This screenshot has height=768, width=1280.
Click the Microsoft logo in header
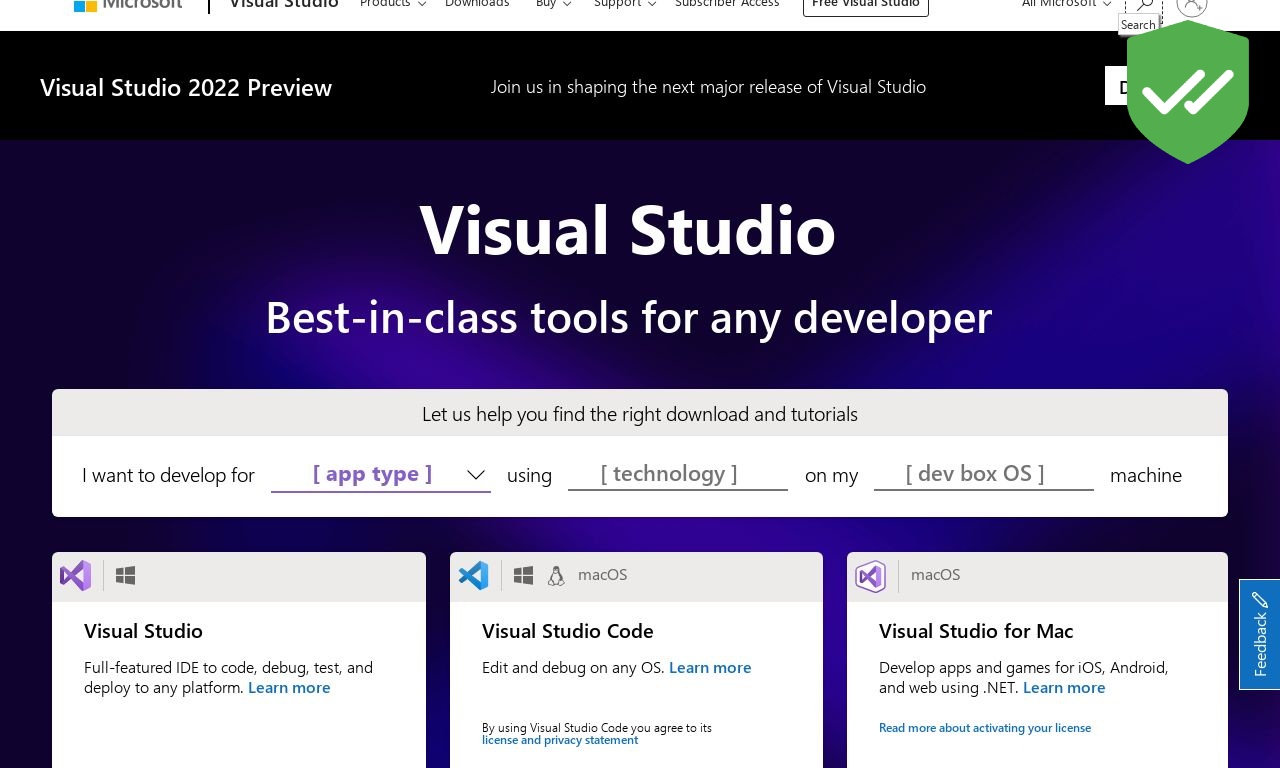128,4
